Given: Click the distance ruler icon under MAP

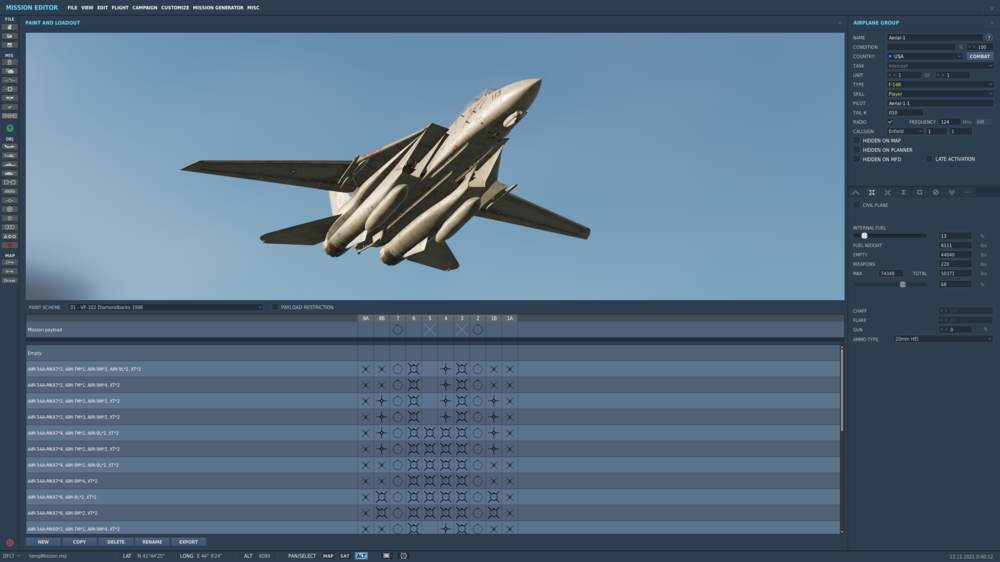Looking at the screenshot, I should tap(10, 272).
